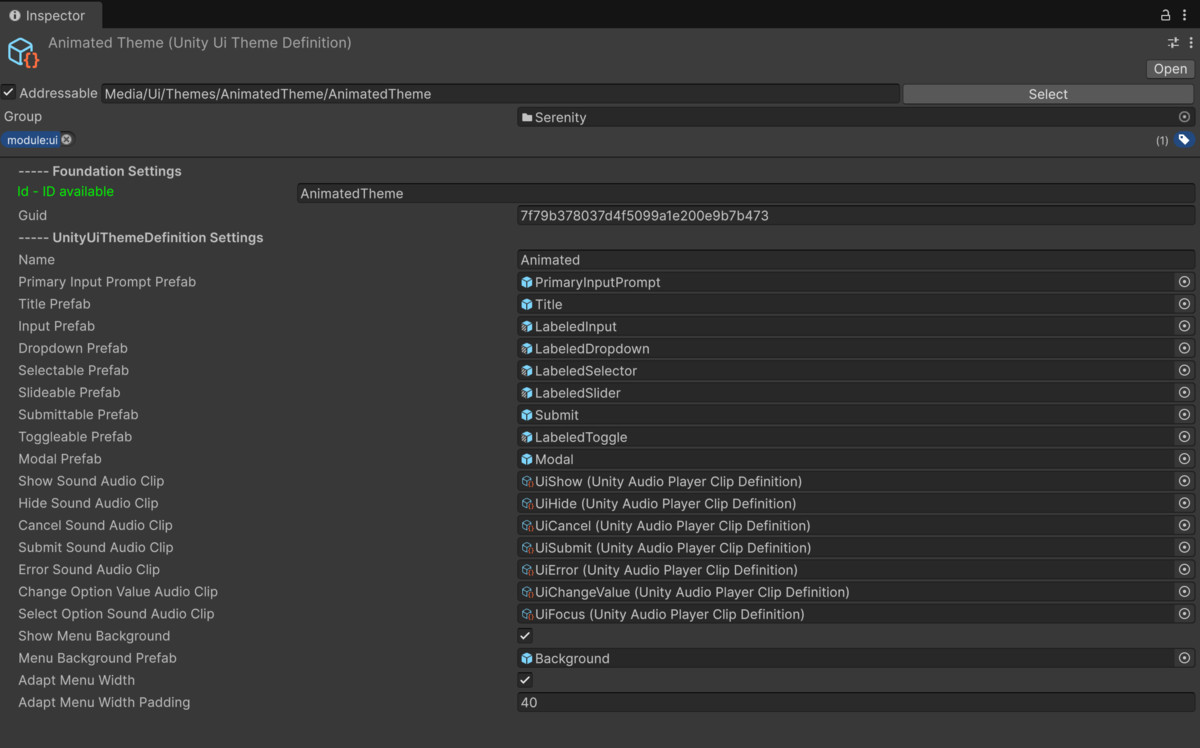Click the Select button for addressable

(x=1048, y=94)
